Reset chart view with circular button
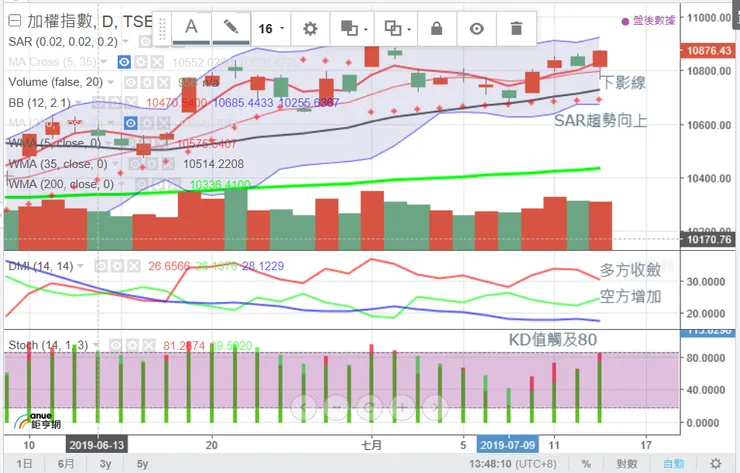The image size is (740, 473). [370, 407]
